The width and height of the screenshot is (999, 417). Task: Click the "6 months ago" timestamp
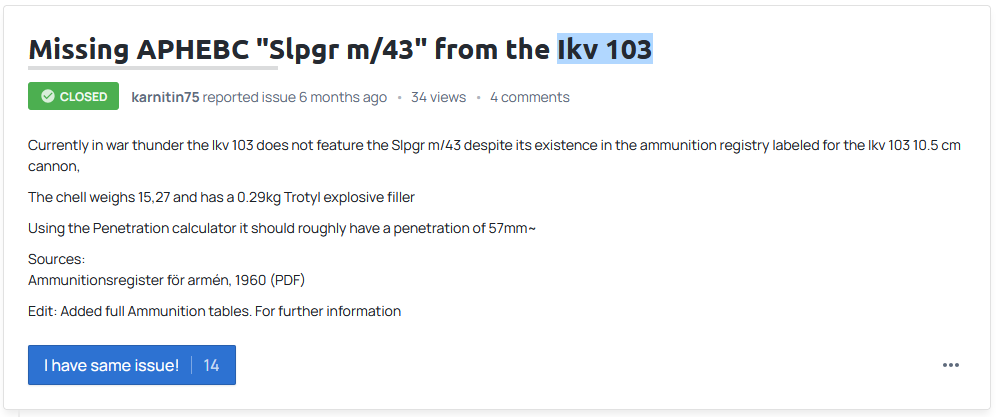[342, 97]
